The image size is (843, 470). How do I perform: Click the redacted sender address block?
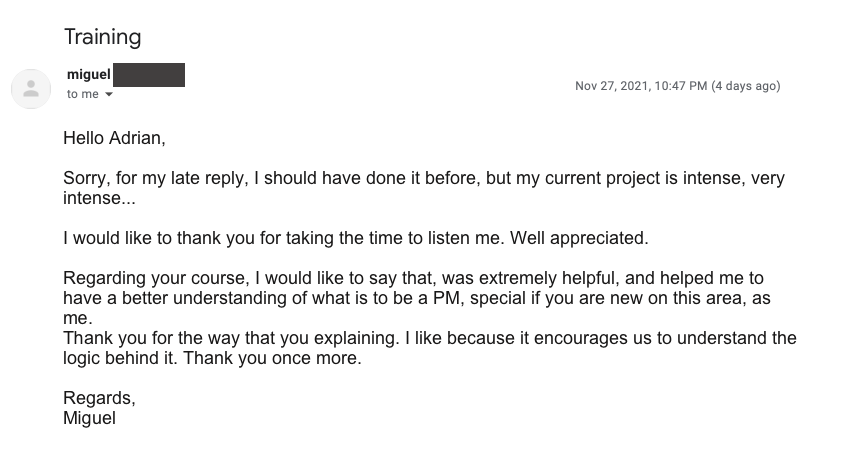pos(149,74)
